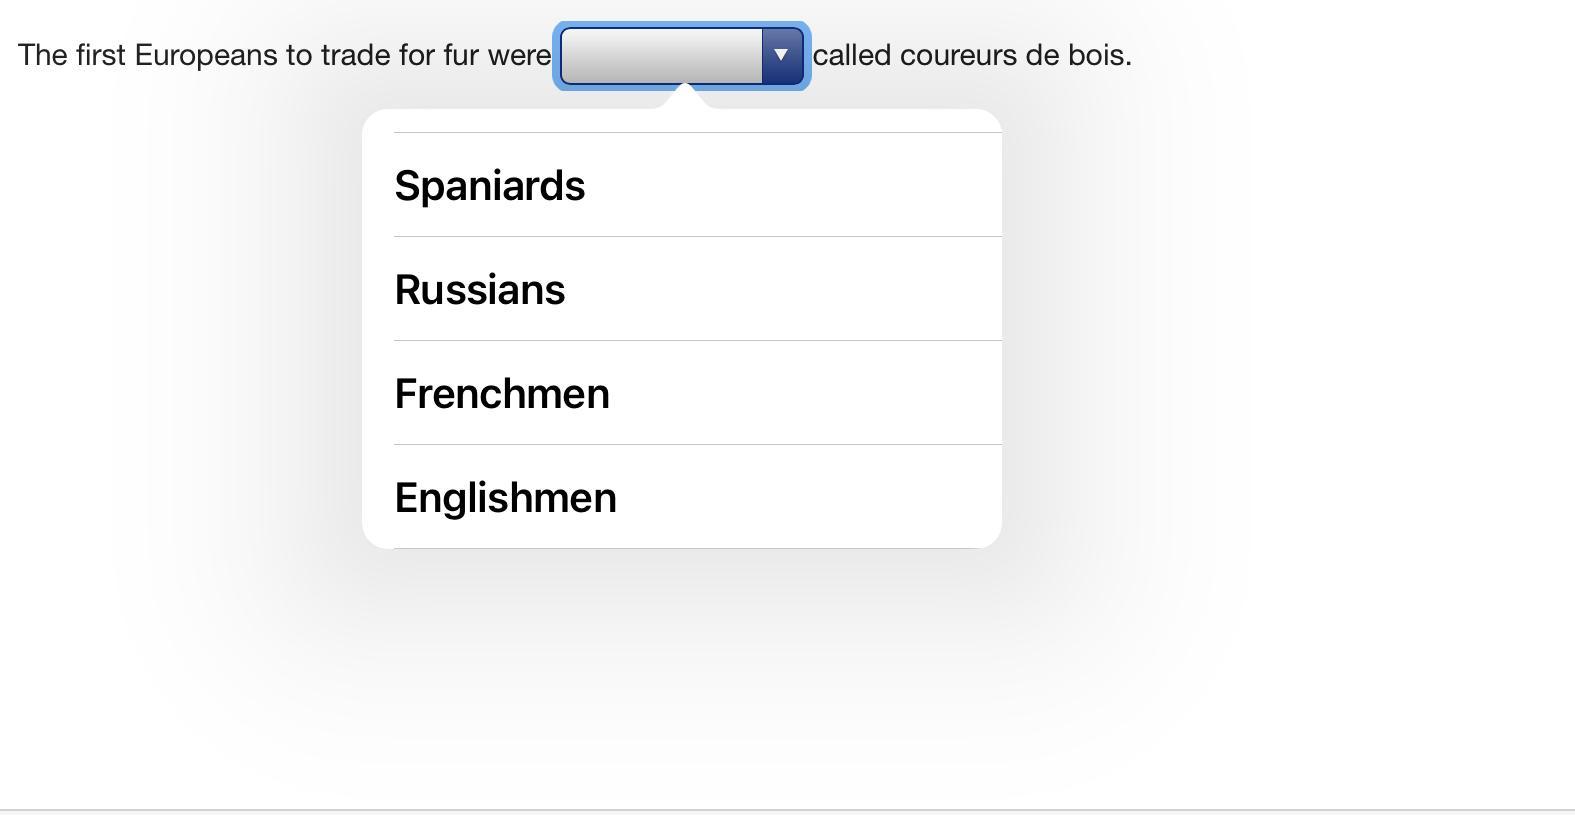Click the word 'Europeans' in the sentence
The image size is (1575, 815).
click(x=205, y=55)
